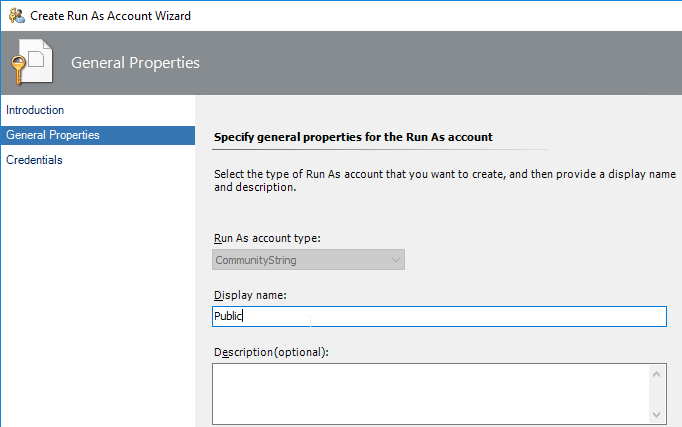The width and height of the screenshot is (682, 427).
Task: Click the Display name label
Action: pos(250,295)
